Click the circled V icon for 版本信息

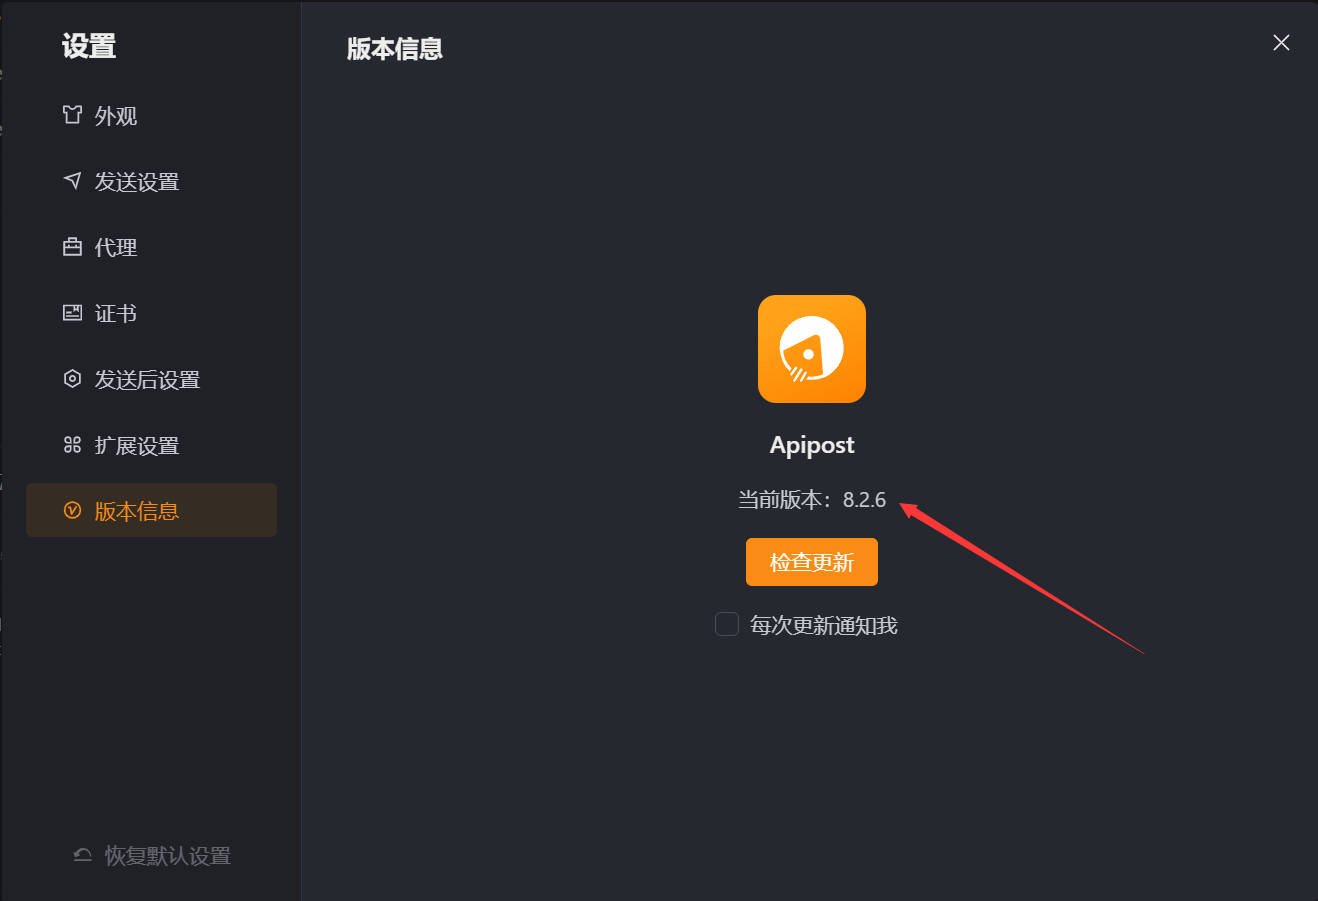tap(72, 511)
